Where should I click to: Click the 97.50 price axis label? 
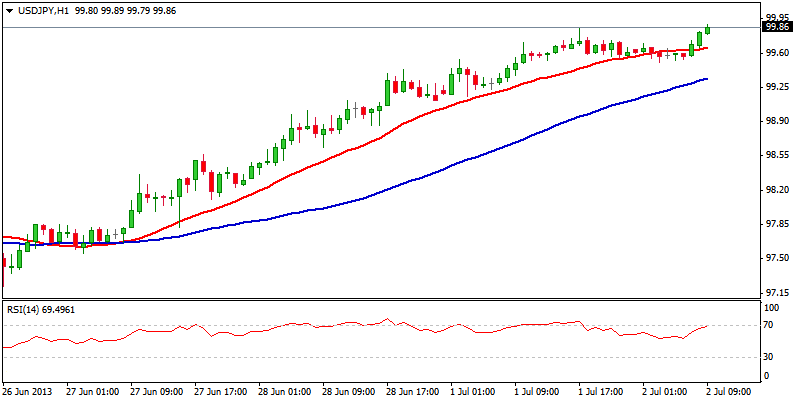[x=776, y=258]
